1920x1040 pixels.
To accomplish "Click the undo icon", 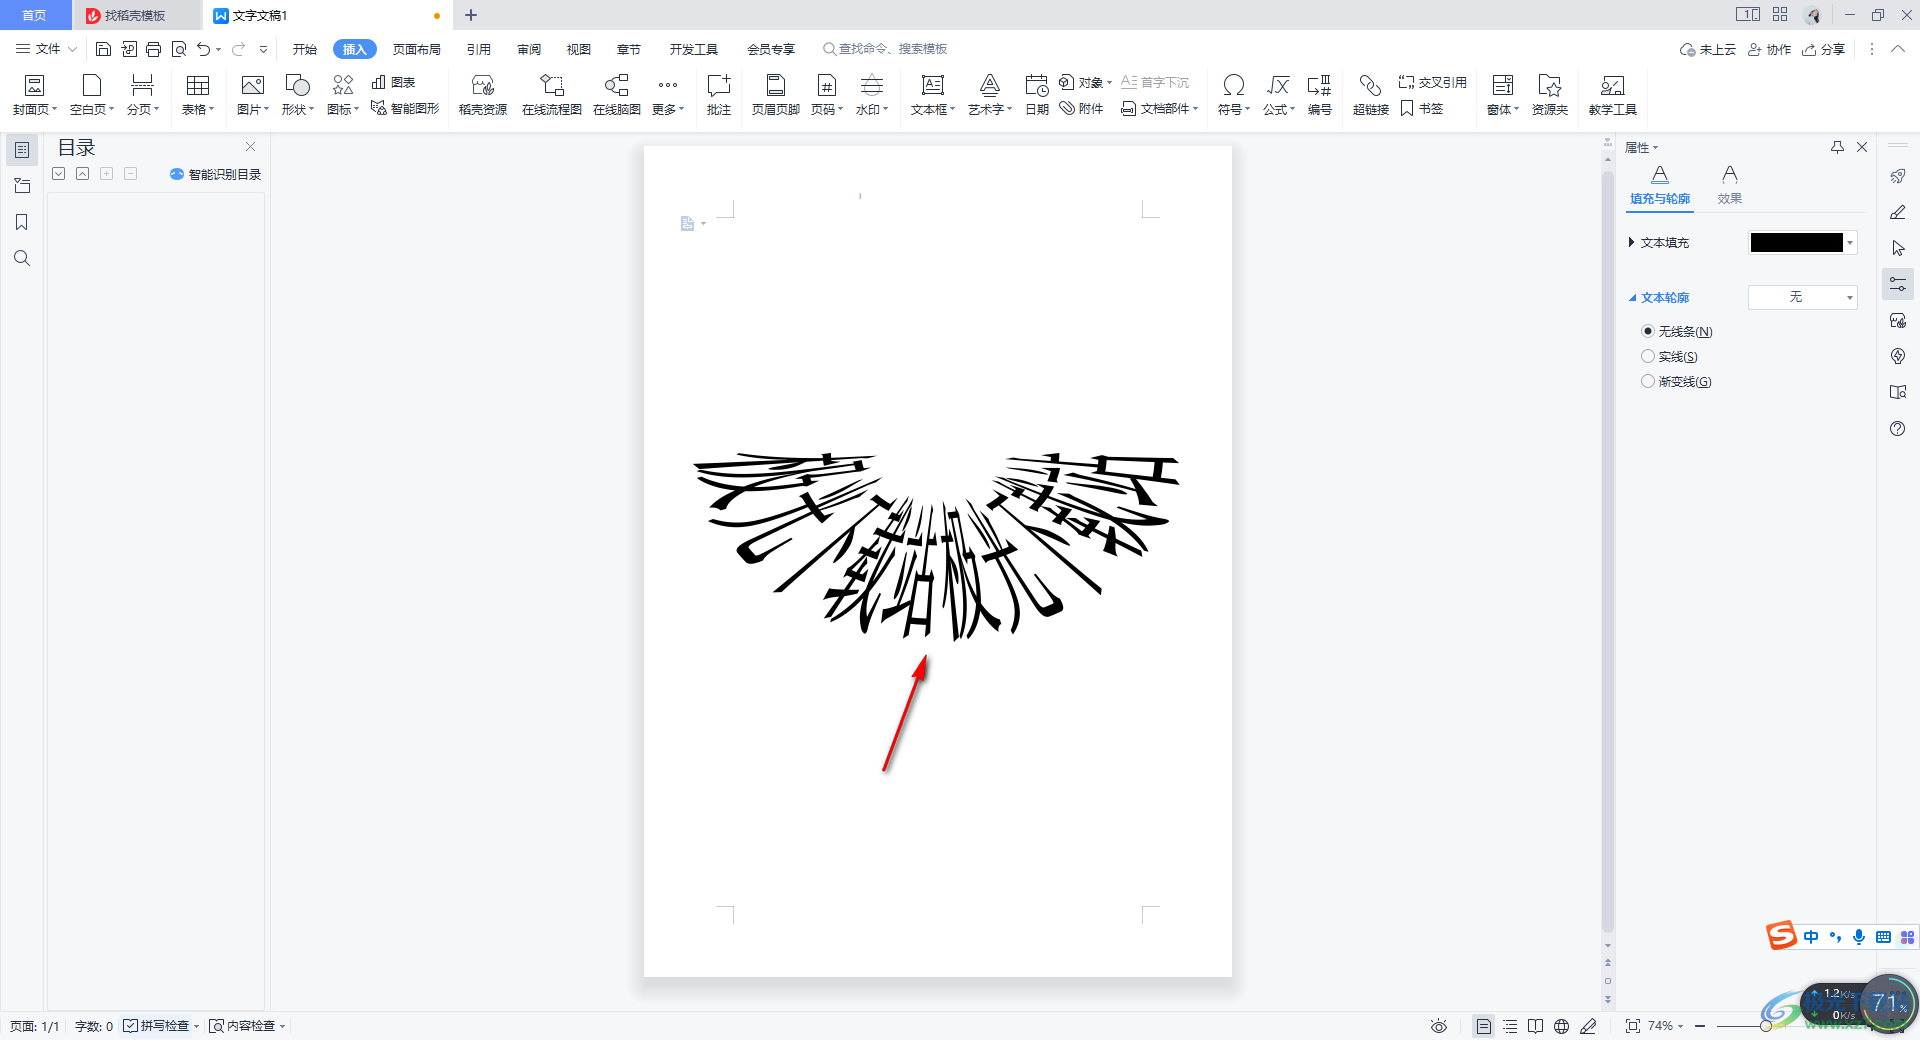I will [204, 49].
